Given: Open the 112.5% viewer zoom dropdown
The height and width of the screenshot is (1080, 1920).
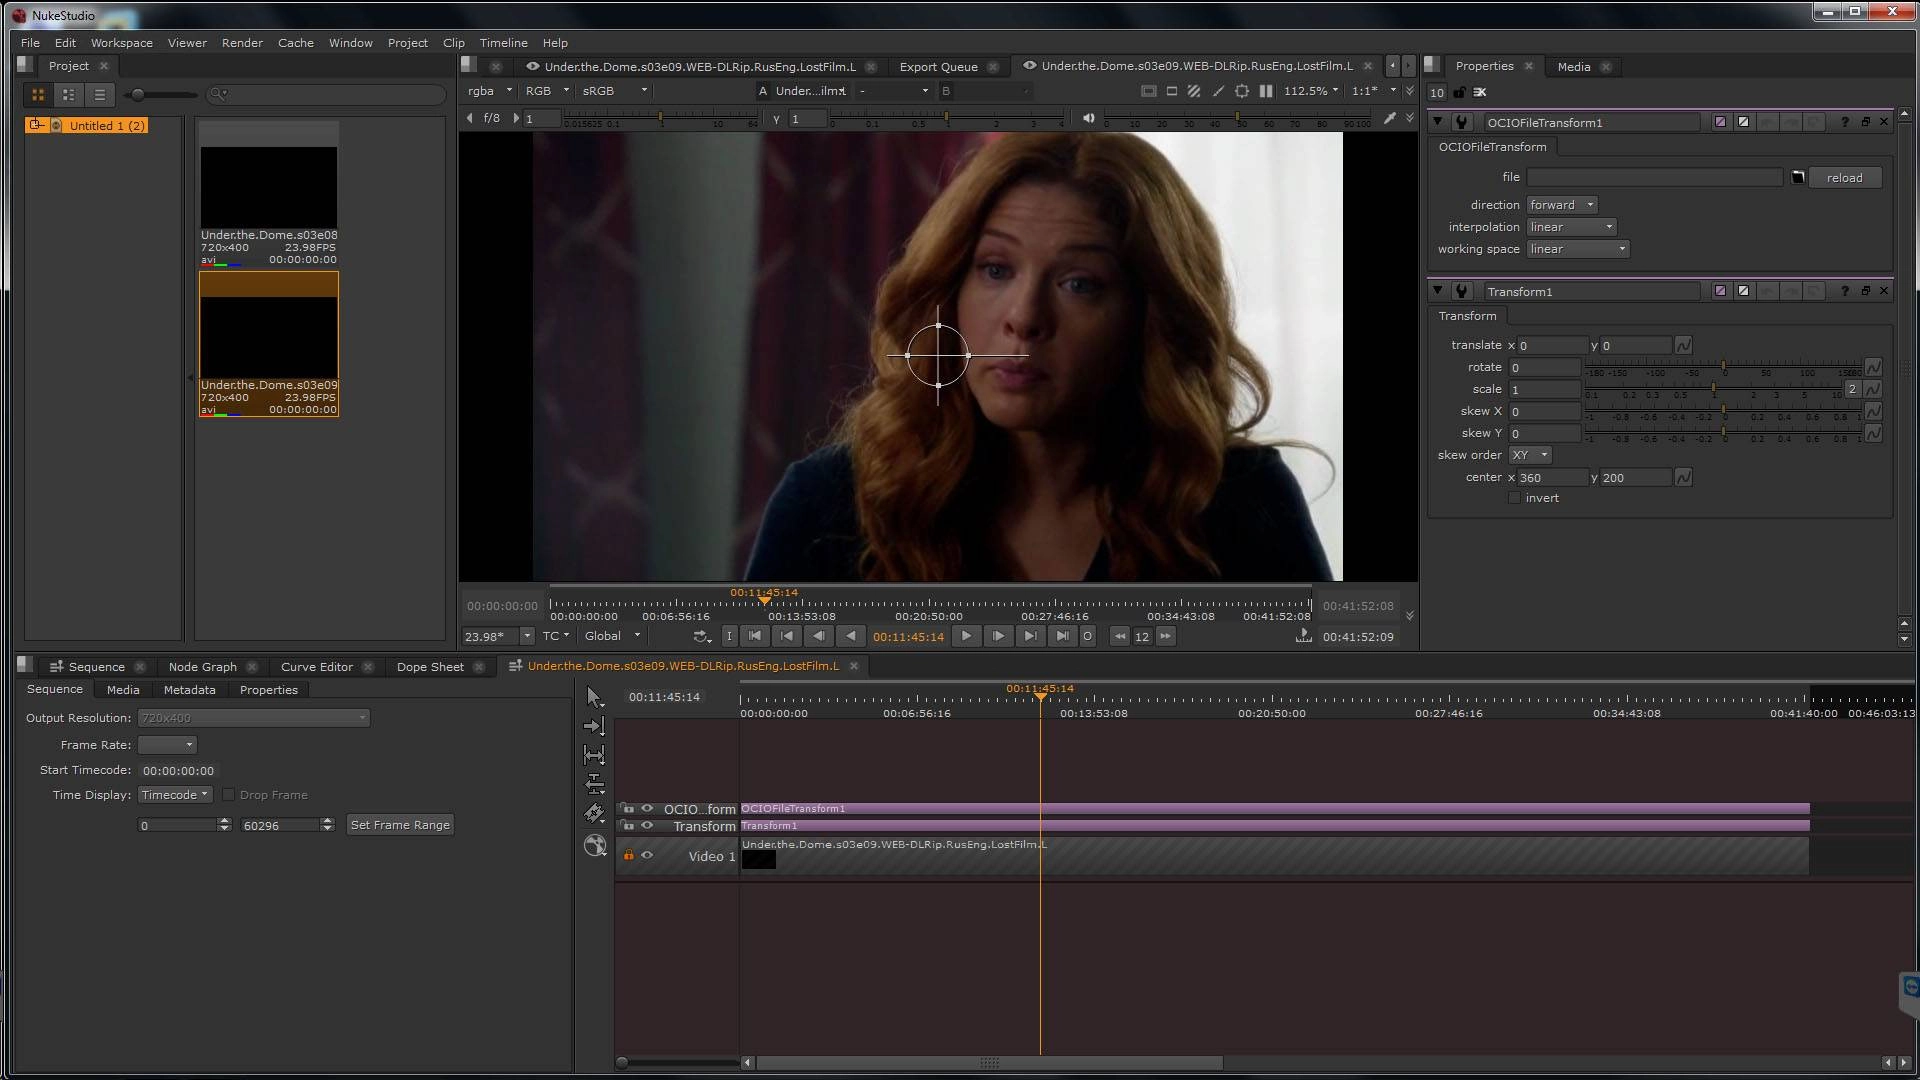Looking at the screenshot, I should (x=1310, y=91).
